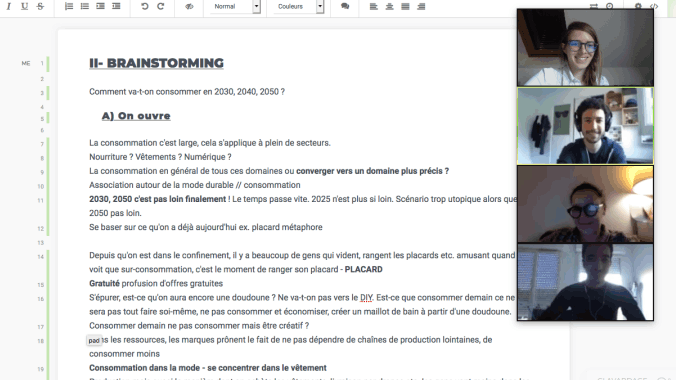Insert an ordered numbered list
Screen dimensions: 676x380
pos(69,6)
